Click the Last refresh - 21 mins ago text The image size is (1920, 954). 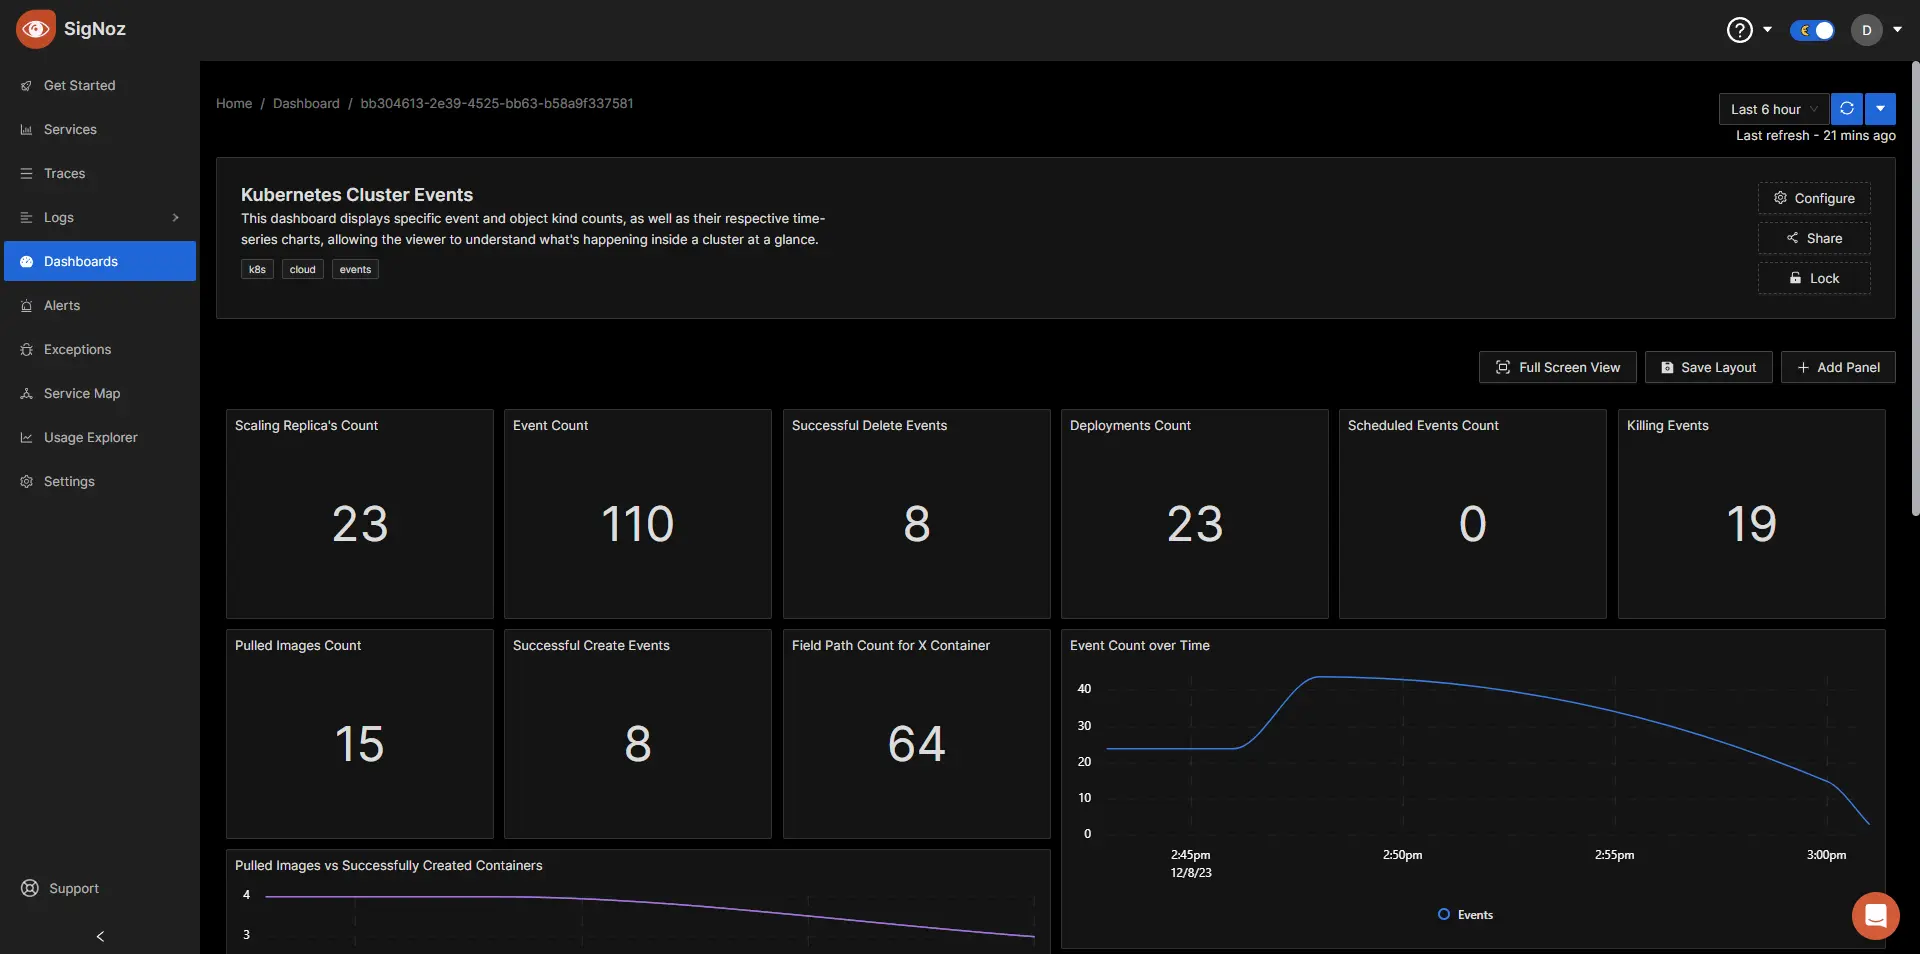click(x=1815, y=135)
